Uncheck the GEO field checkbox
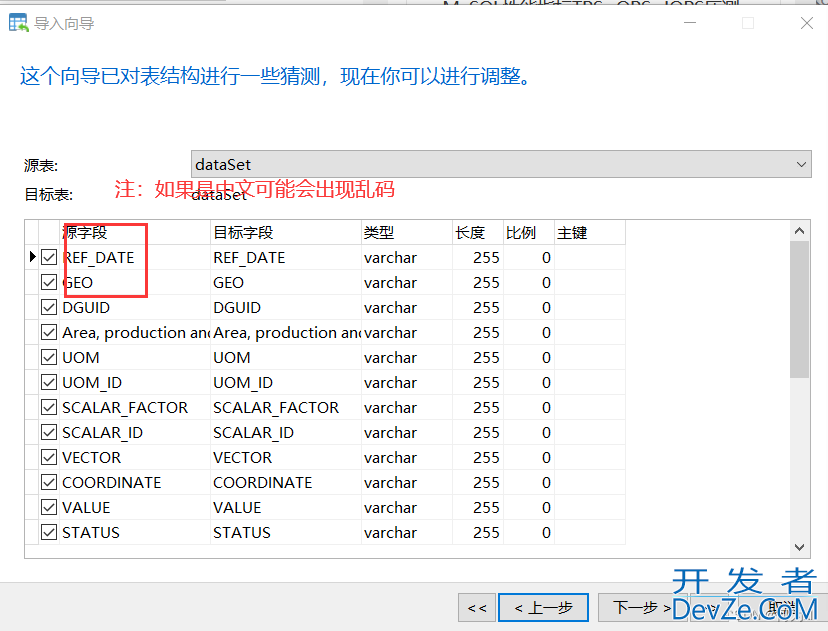 [x=49, y=282]
